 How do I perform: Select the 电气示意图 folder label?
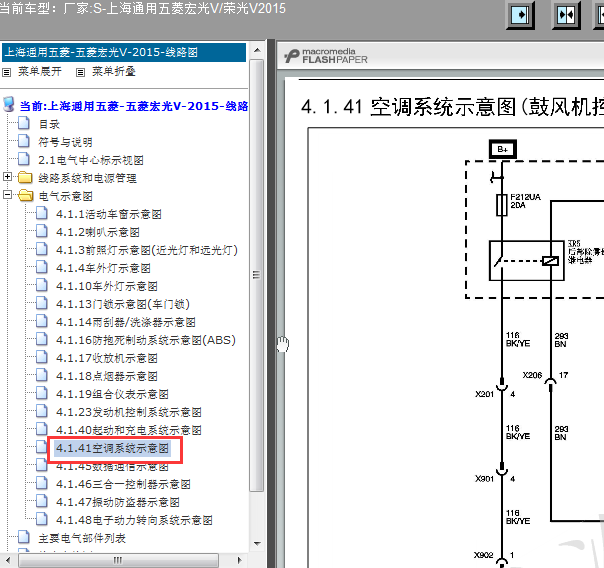coord(65,196)
